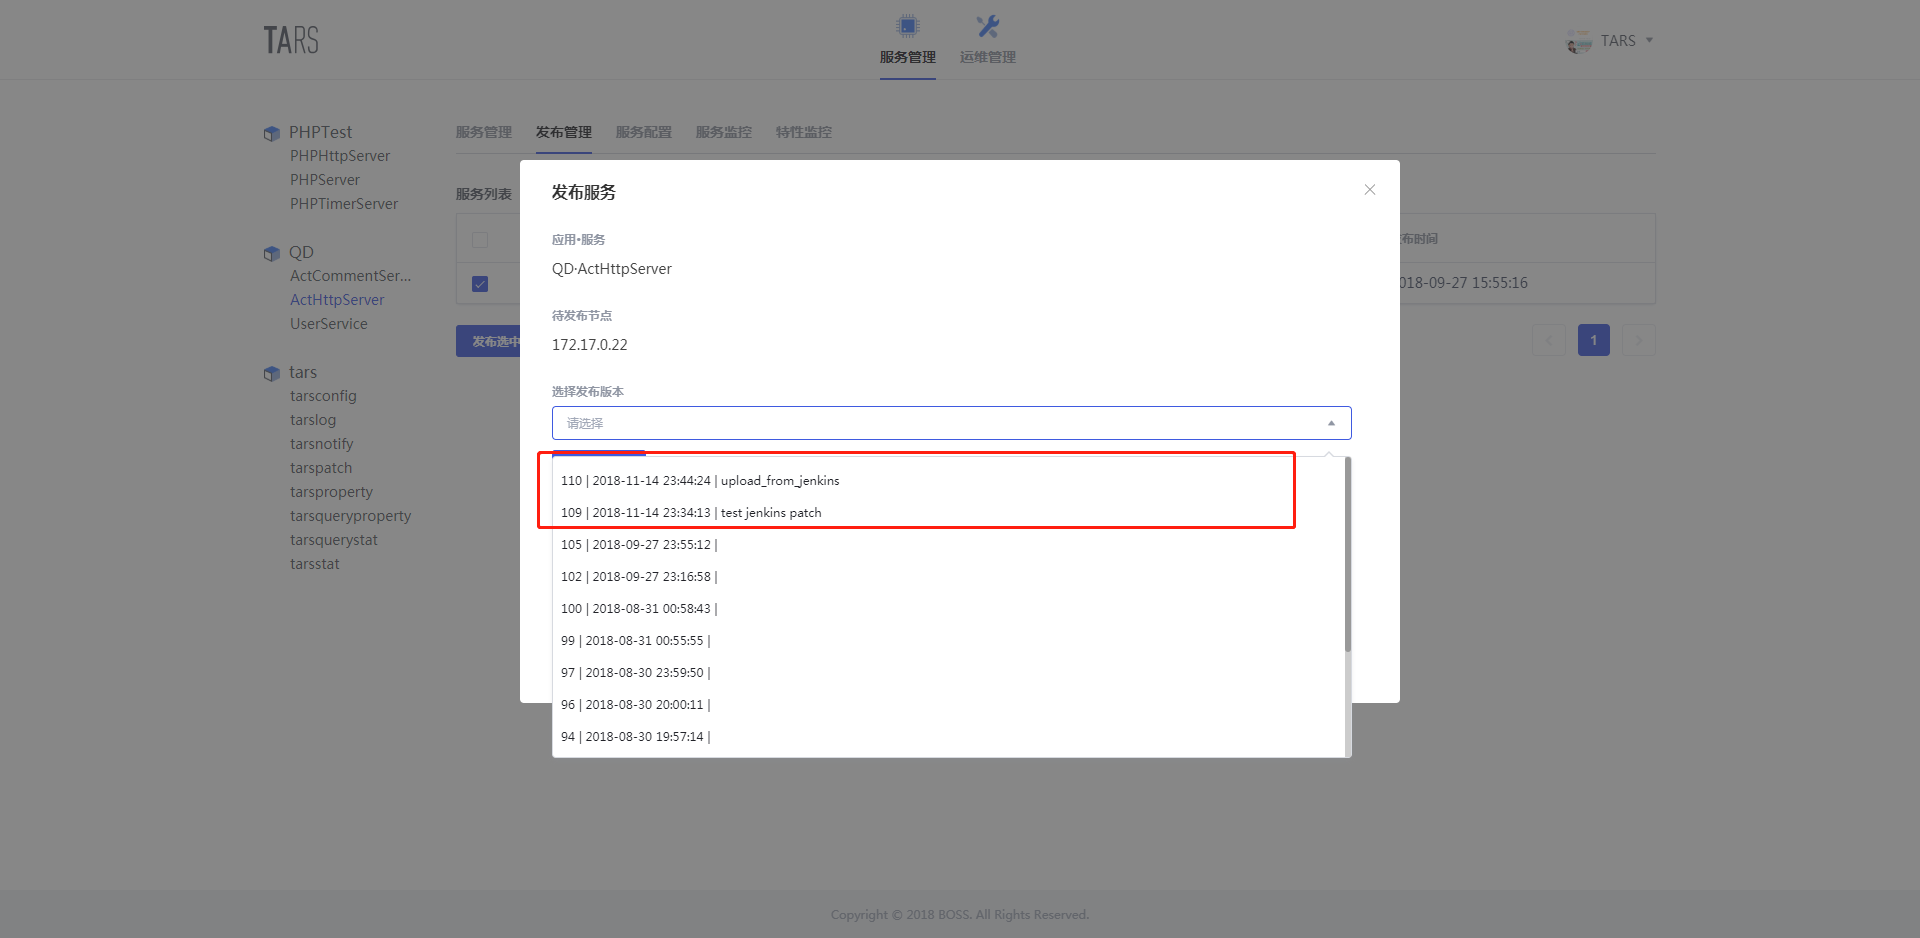
Task: Switch to the 服务配置 tab
Action: click(643, 132)
